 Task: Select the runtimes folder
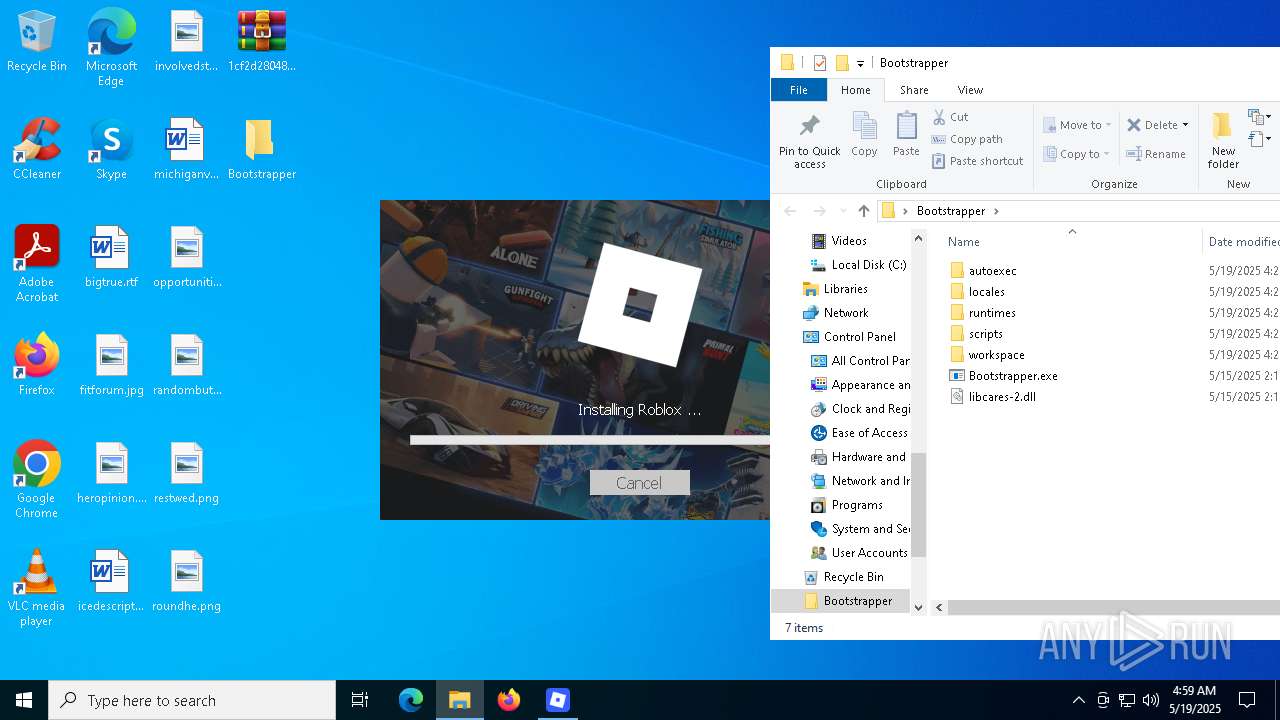pyautogui.click(x=981, y=313)
